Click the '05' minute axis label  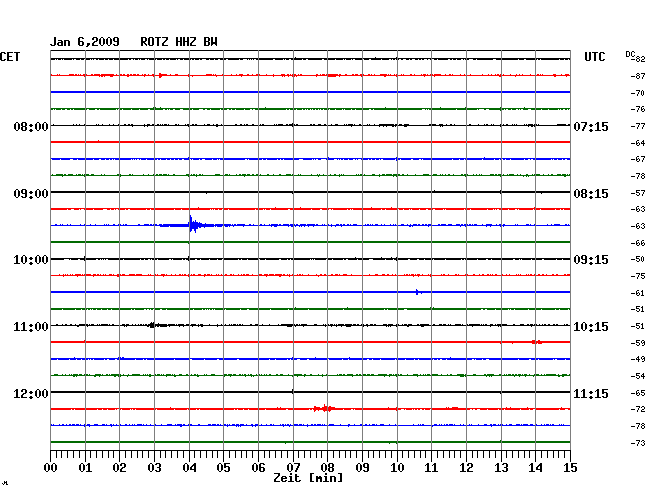(223, 468)
